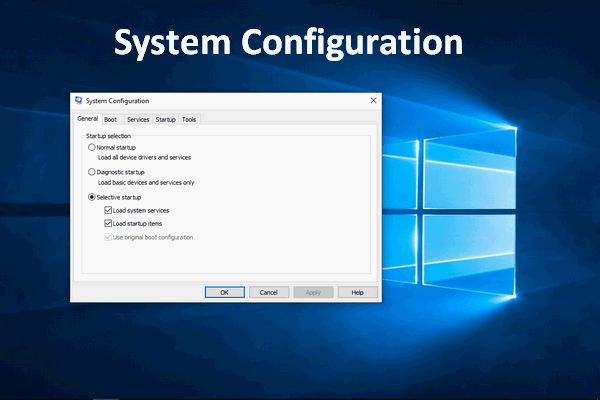Viewport: 600px width, 400px height.
Task: Open the Boot tab
Action: 111,120
